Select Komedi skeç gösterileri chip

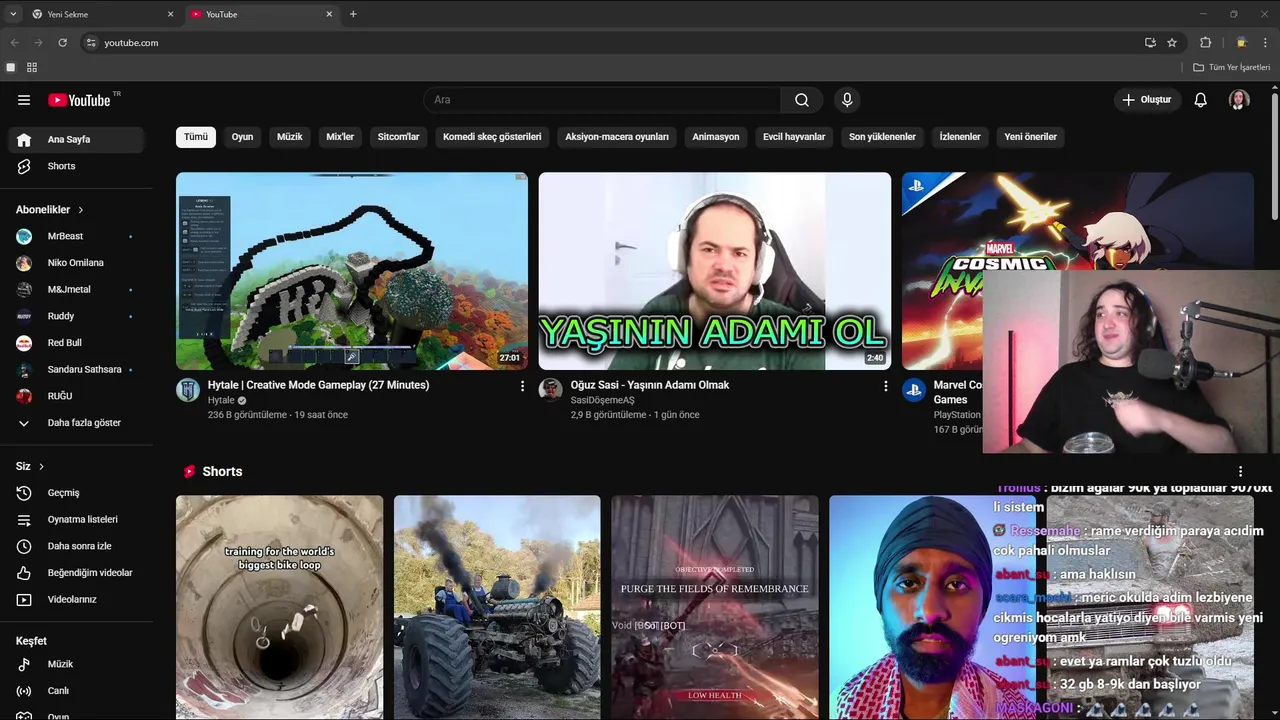coord(492,137)
